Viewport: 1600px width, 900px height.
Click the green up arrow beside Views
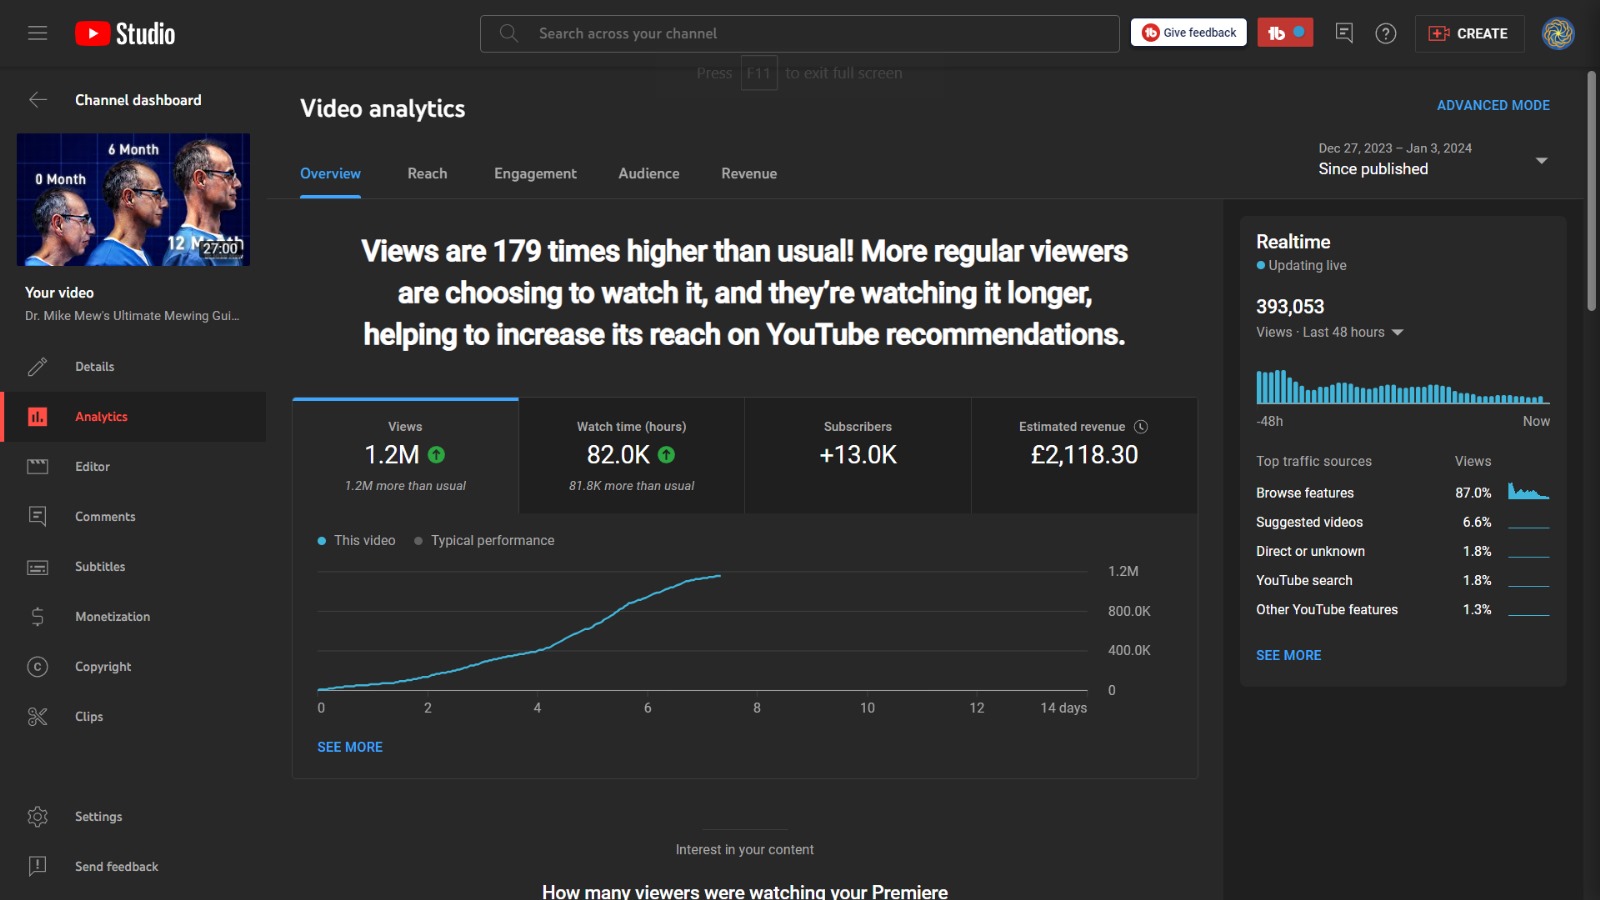pos(436,455)
